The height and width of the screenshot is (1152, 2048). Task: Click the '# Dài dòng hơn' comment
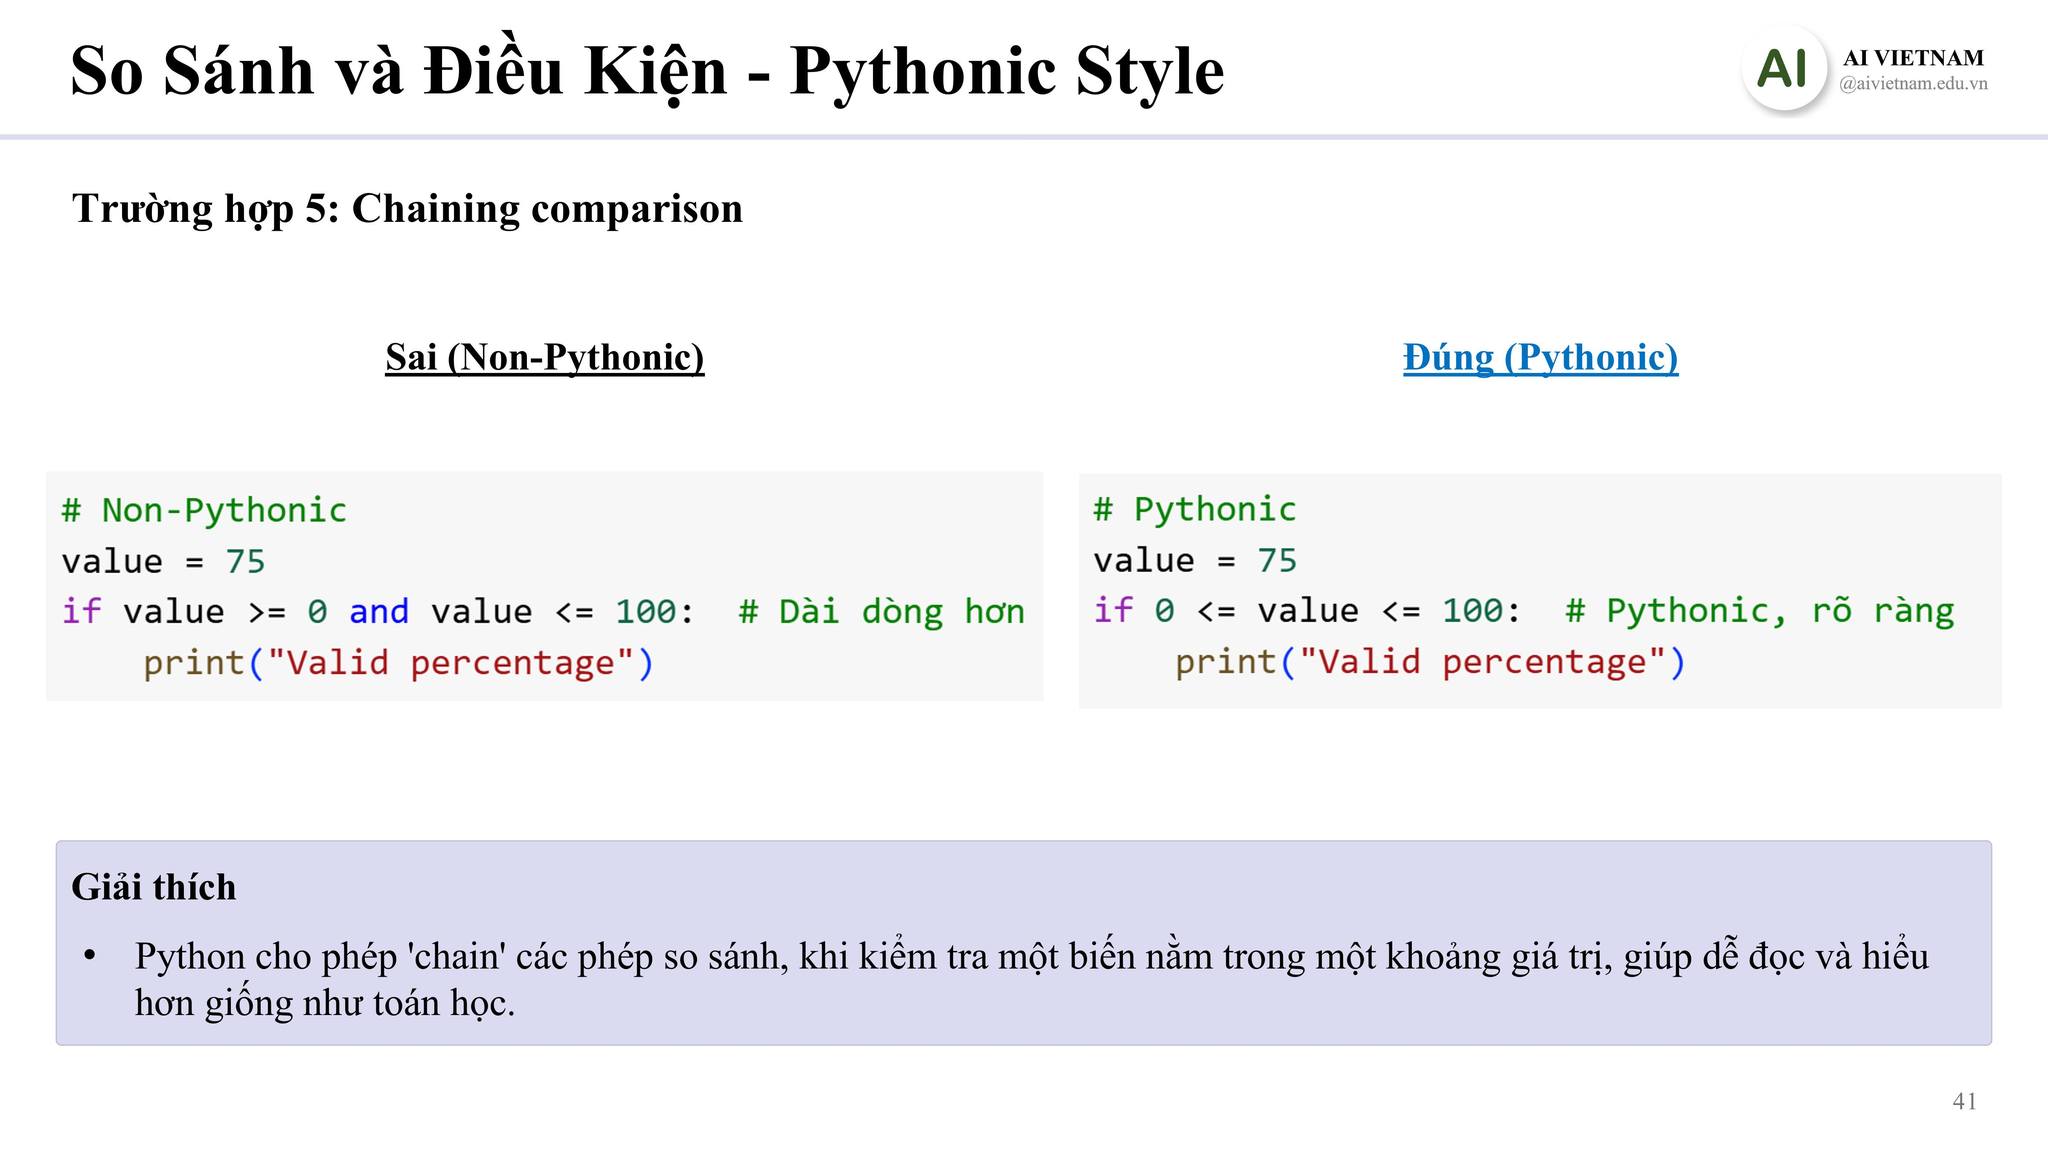882,611
